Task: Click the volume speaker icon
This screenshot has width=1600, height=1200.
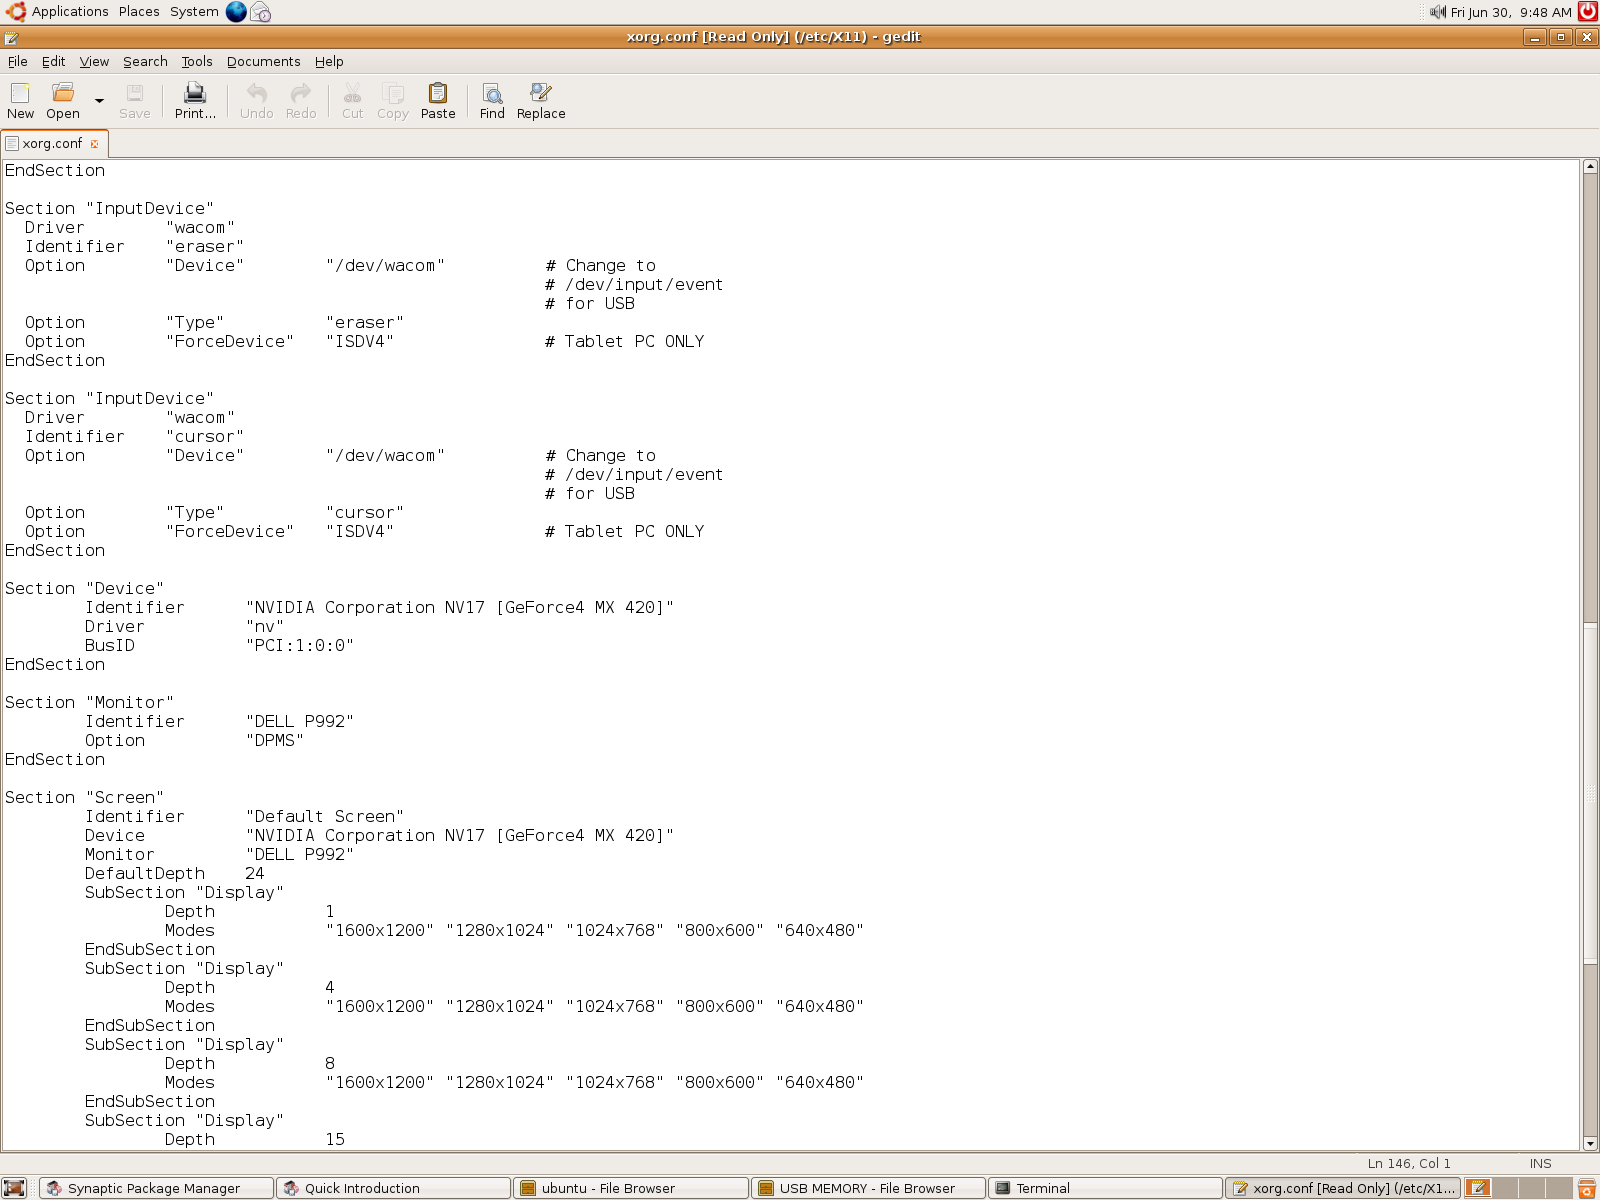Action: (1438, 12)
